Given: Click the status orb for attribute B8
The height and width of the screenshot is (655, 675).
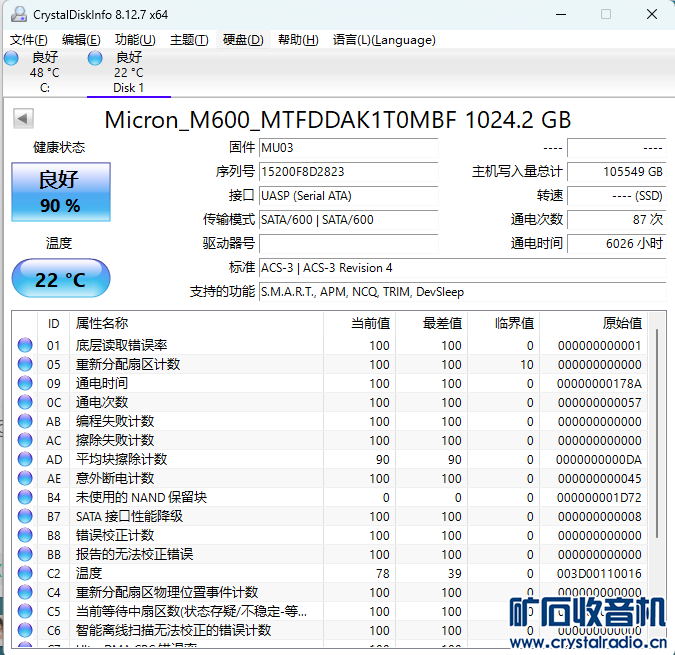Looking at the screenshot, I should click(x=25, y=535).
